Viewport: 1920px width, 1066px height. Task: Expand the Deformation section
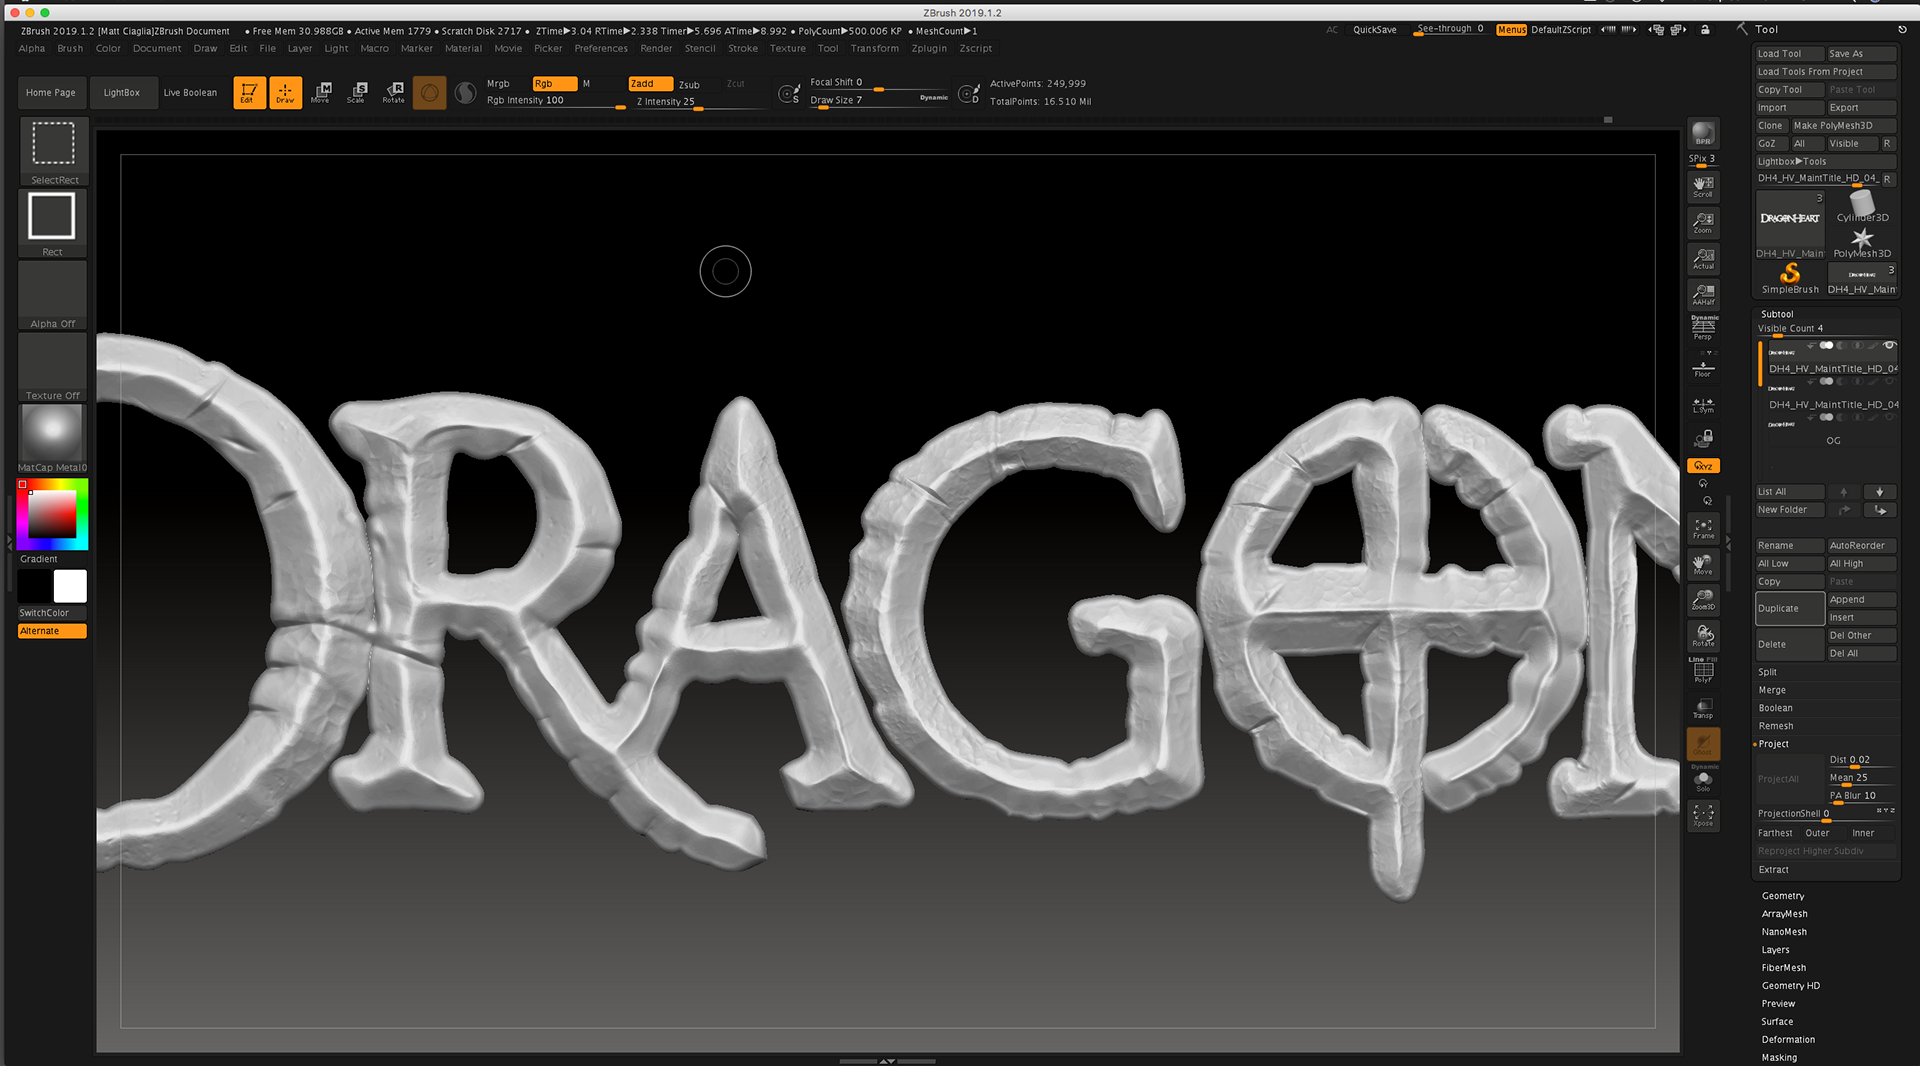coord(1788,1040)
